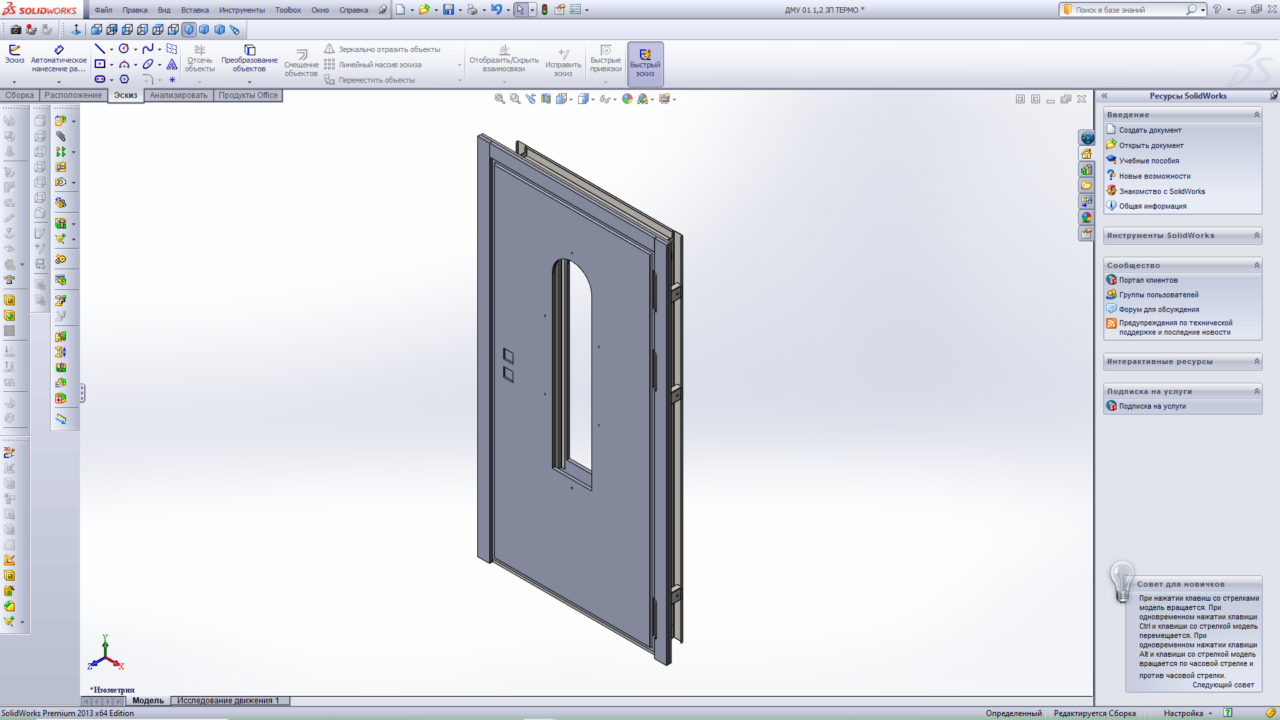The image size is (1280, 720).
Task: Click the Создать документ link
Action: pos(1150,130)
